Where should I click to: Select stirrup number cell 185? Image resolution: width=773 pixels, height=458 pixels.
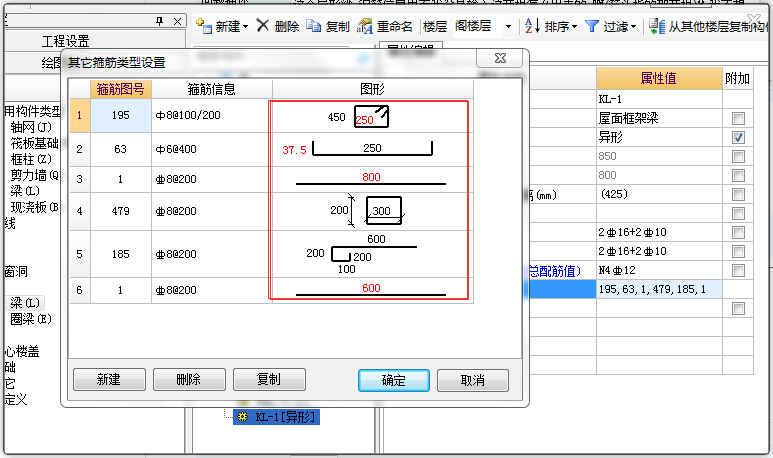[x=120, y=254]
